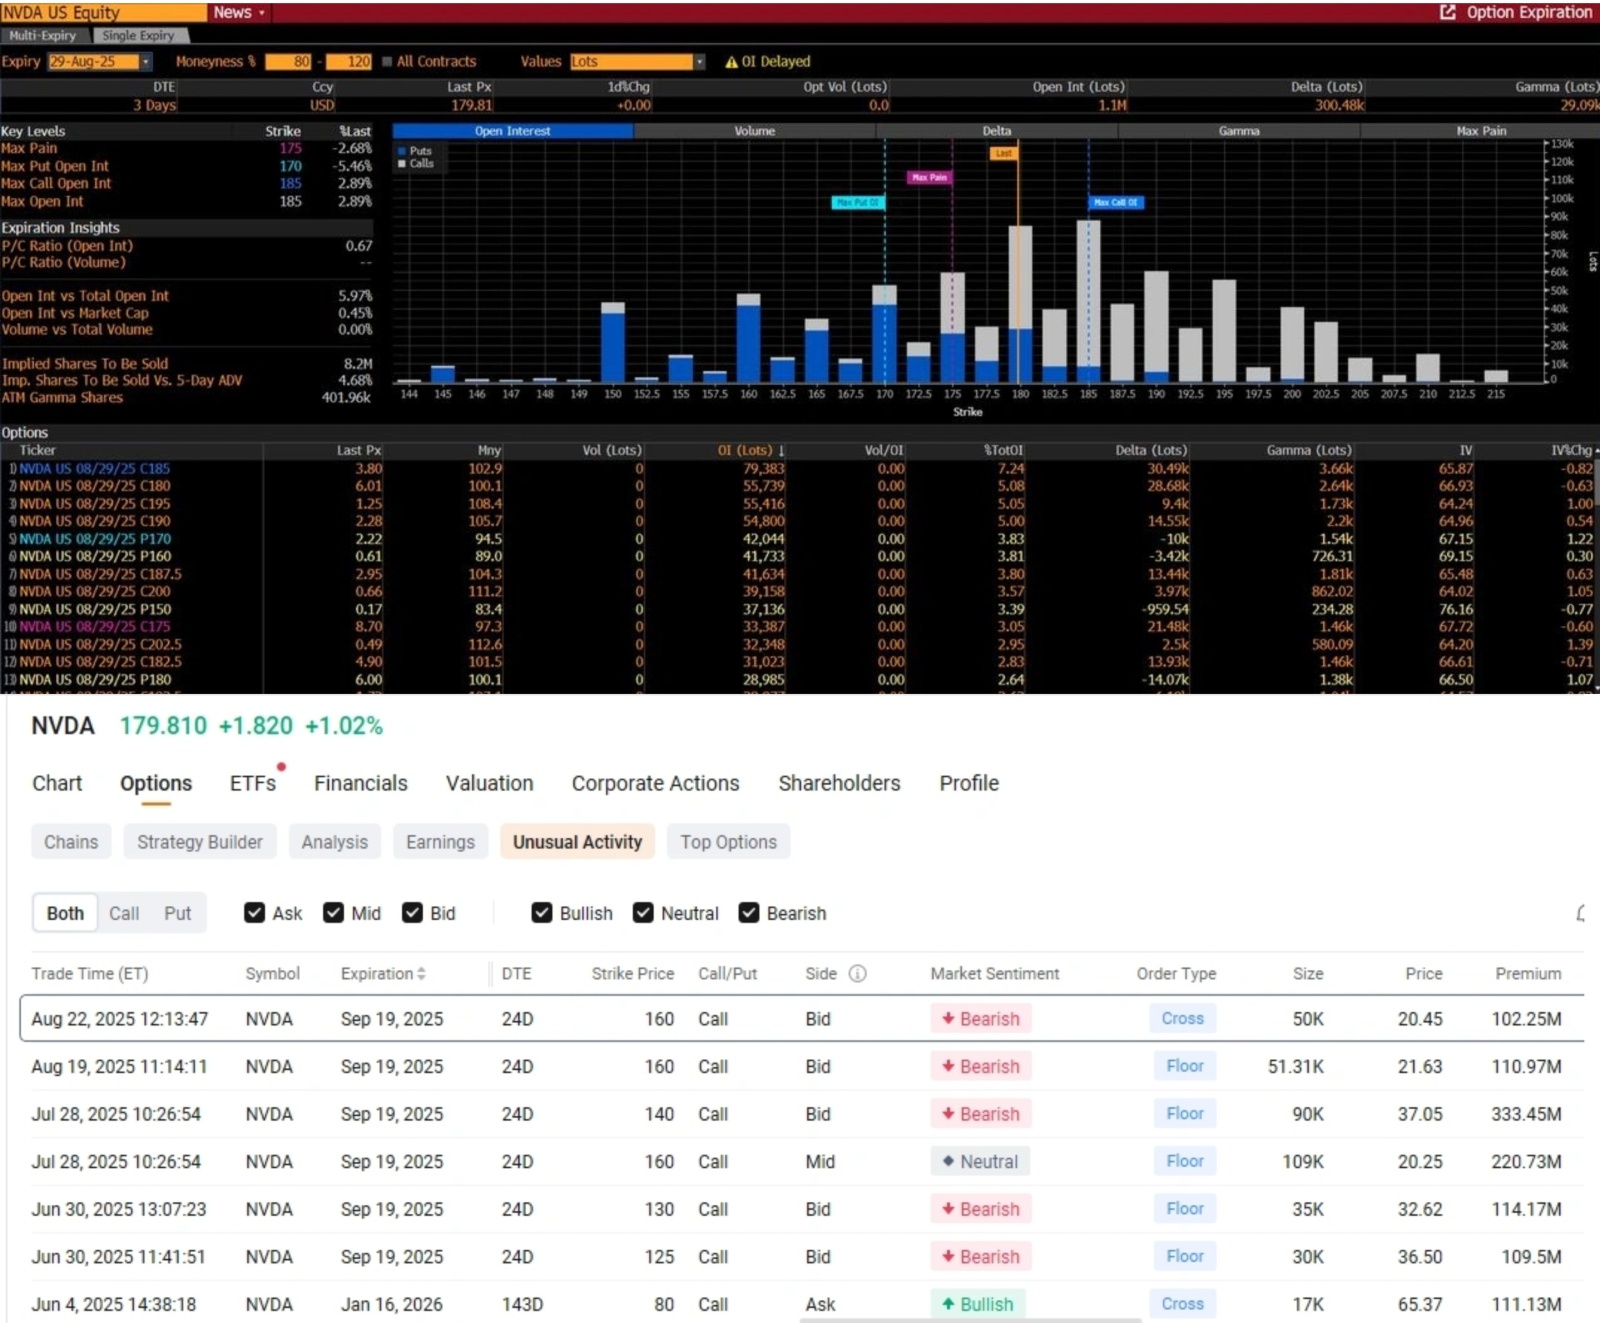
Task: Open the Top Options section
Action: pyautogui.click(x=728, y=842)
